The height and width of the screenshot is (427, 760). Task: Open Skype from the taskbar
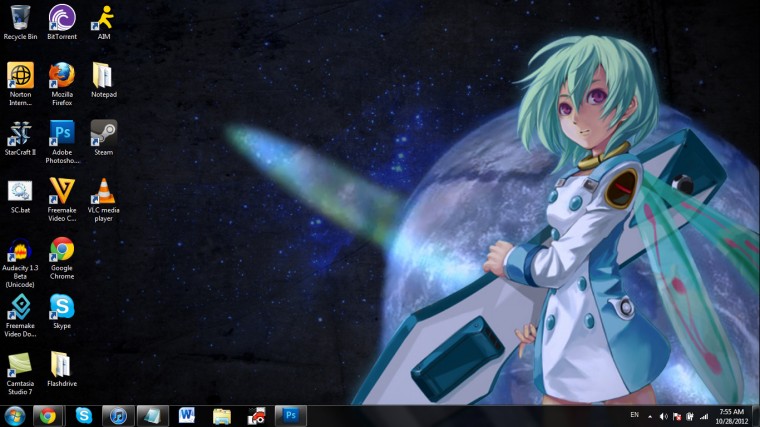pyautogui.click(x=83, y=416)
